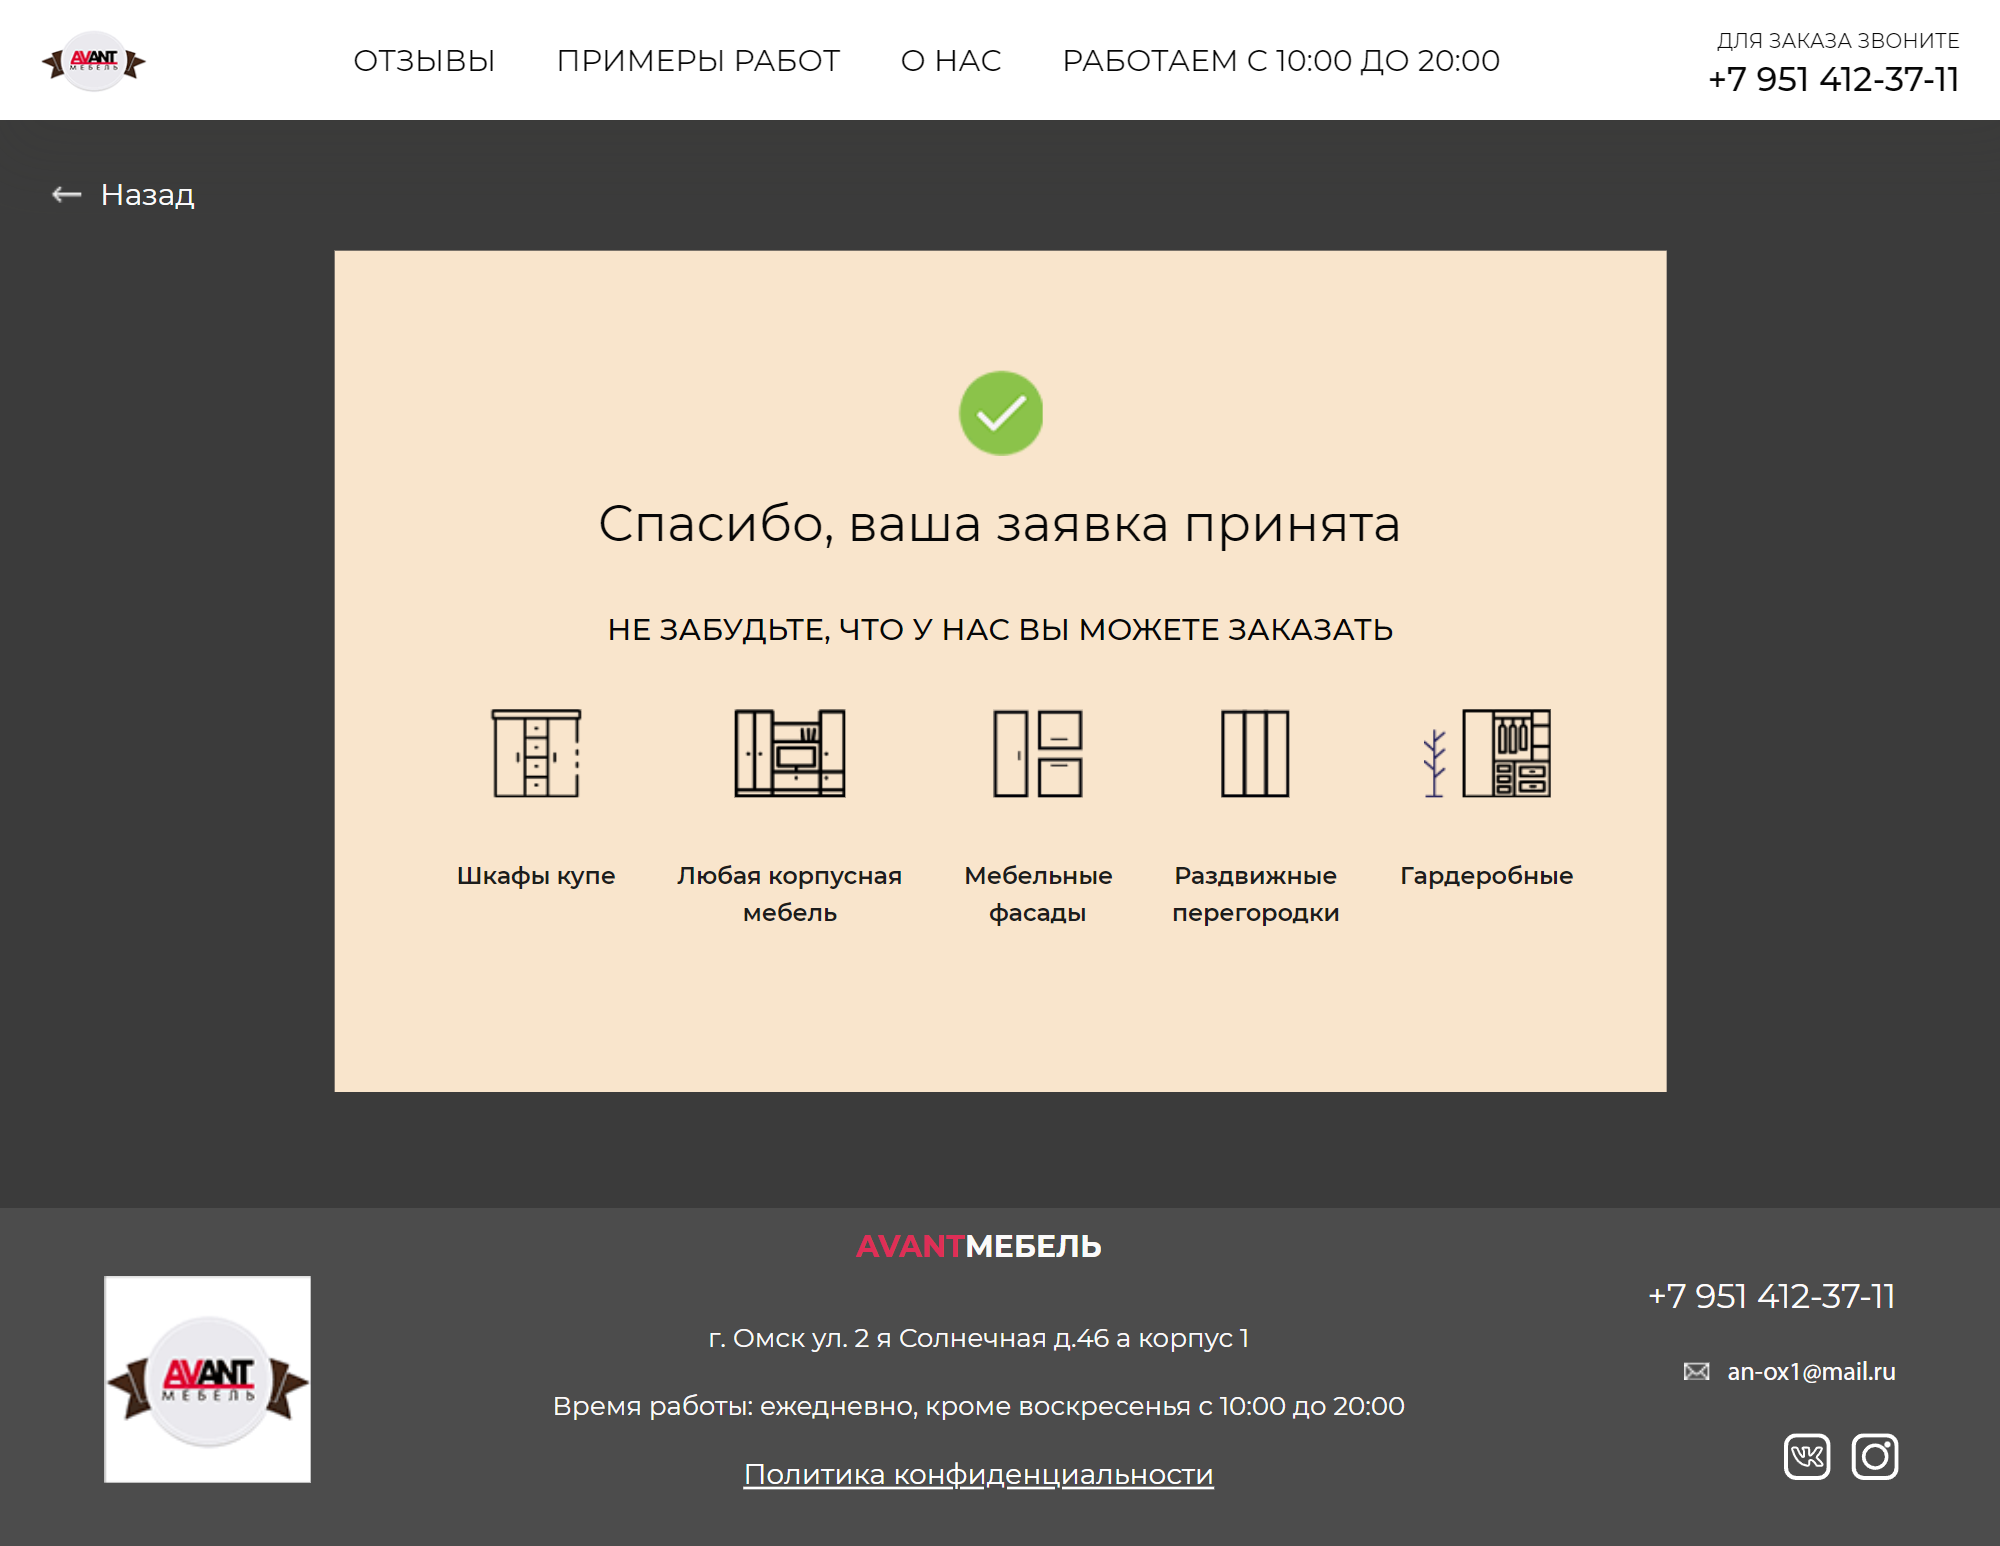Viewport: 2000px width, 1546px height.
Task: Open the VK social page icon
Action: pyautogui.click(x=1806, y=1456)
